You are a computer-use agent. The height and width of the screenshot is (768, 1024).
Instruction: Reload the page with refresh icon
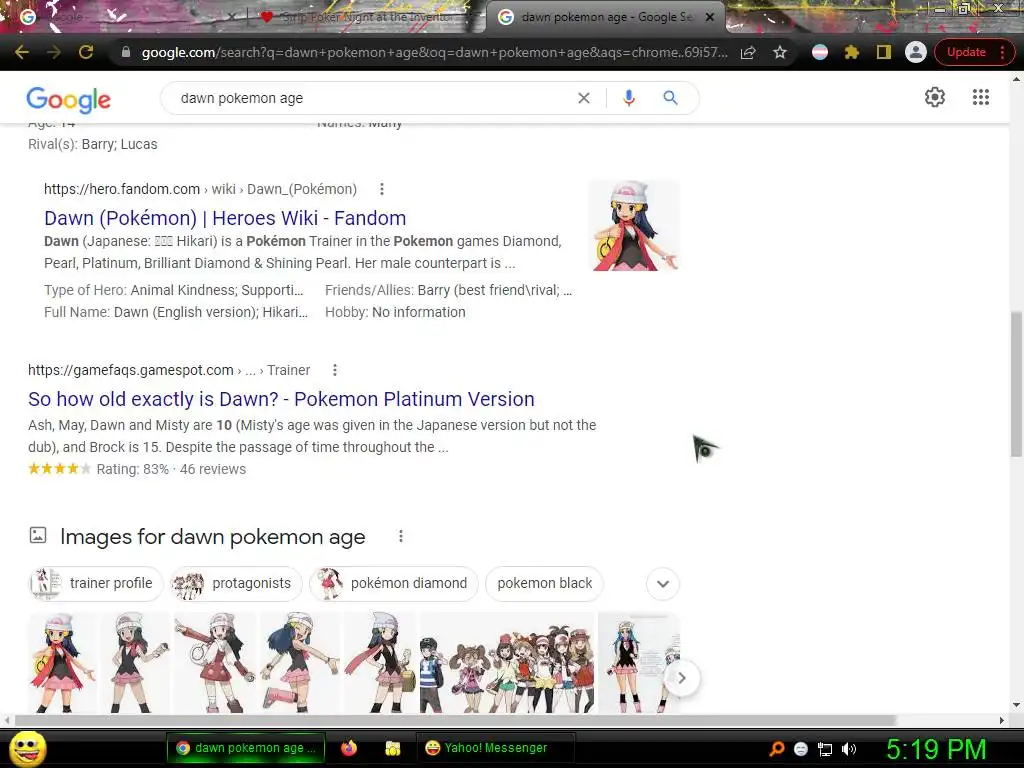(x=86, y=52)
